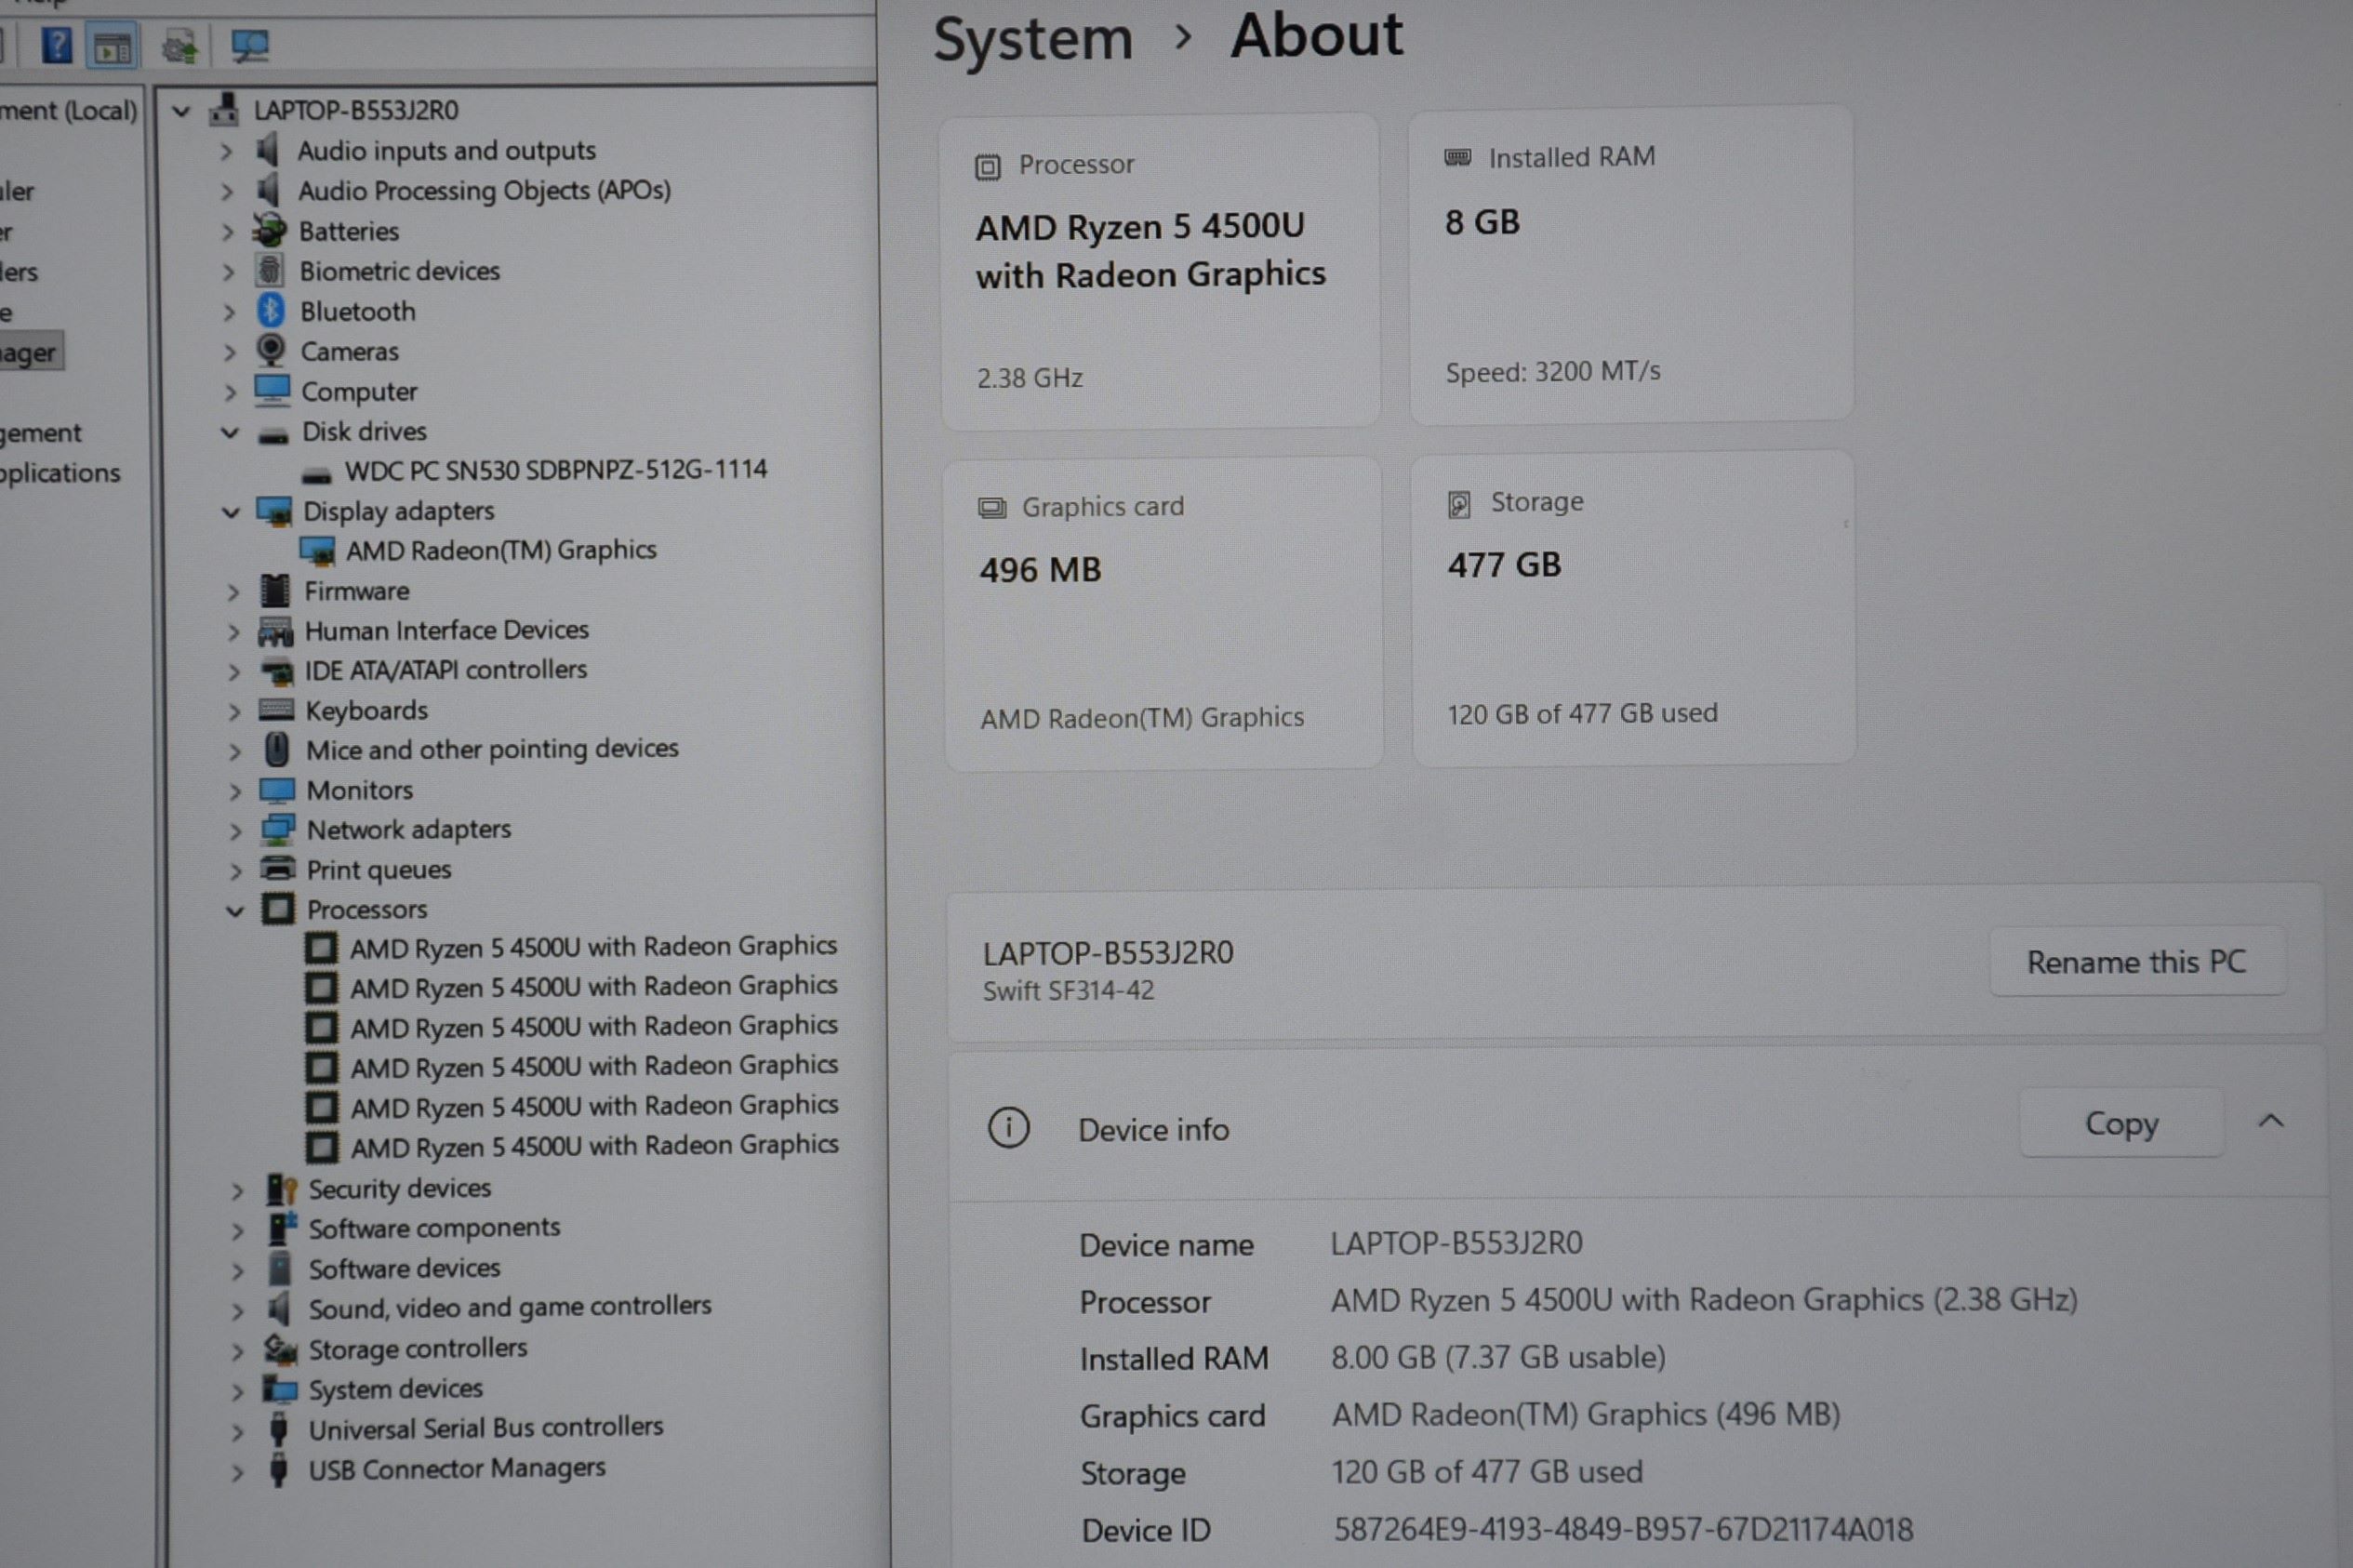Viewport: 2353px width, 1568px height.
Task: Click the Device ID value text
Action: 1622,1529
